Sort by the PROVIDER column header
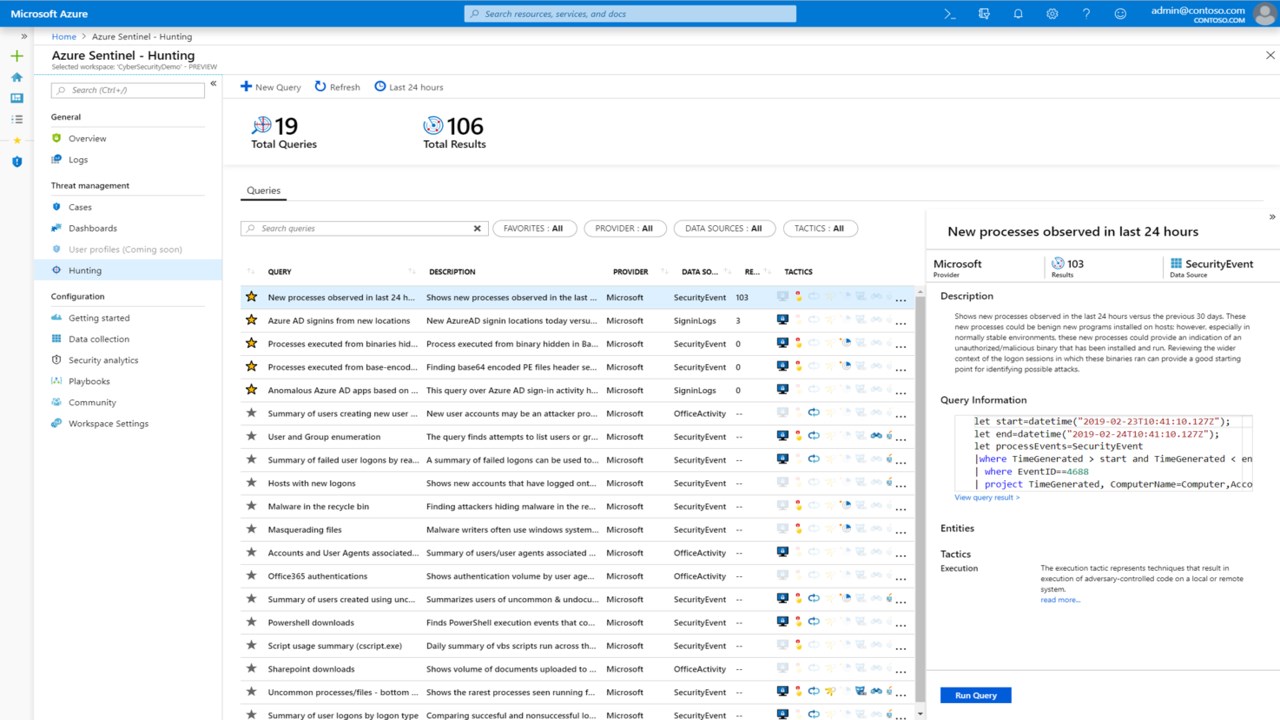 click(631, 272)
